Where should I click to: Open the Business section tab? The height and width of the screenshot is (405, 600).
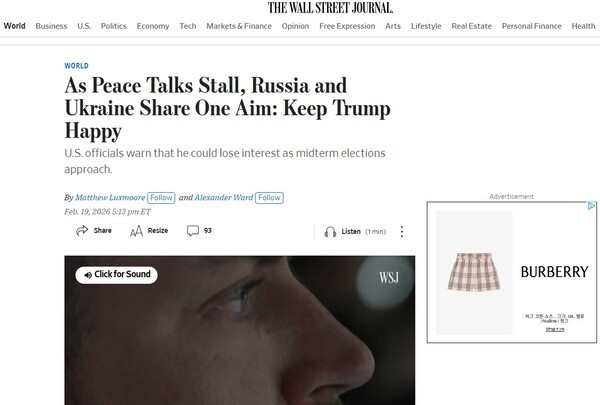(x=51, y=26)
